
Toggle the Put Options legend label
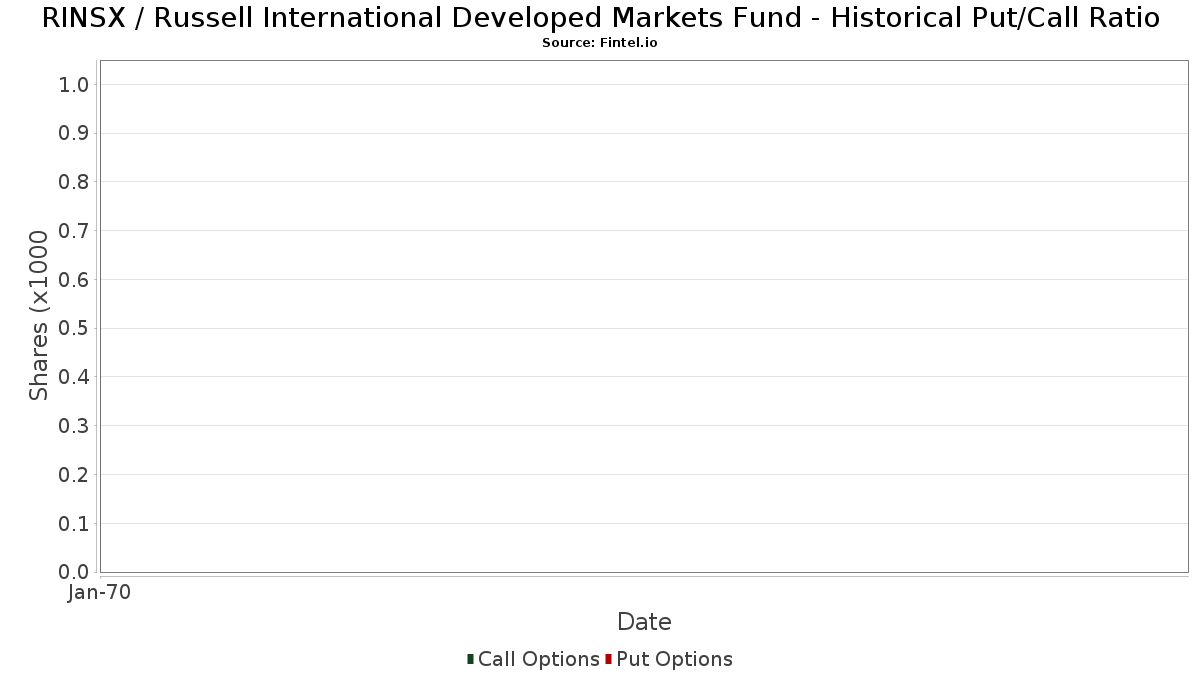click(x=674, y=659)
